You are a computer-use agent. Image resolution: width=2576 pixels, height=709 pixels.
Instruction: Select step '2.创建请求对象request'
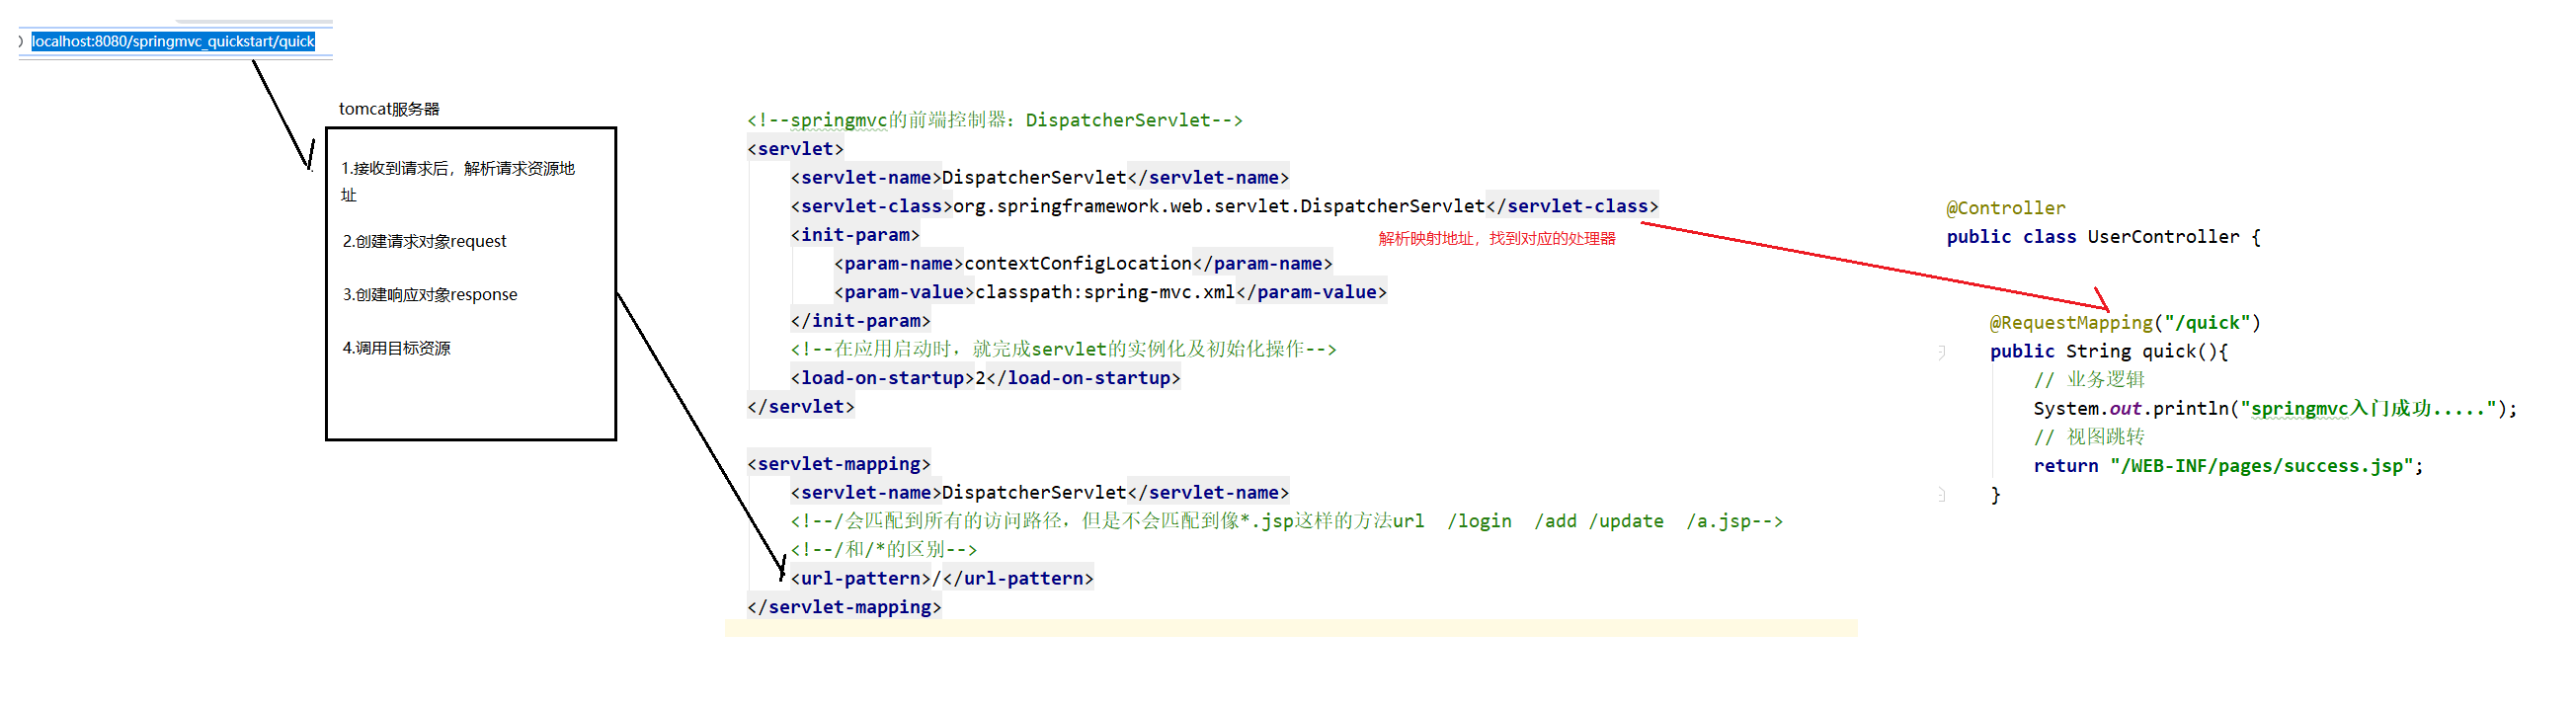click(424, 241)
